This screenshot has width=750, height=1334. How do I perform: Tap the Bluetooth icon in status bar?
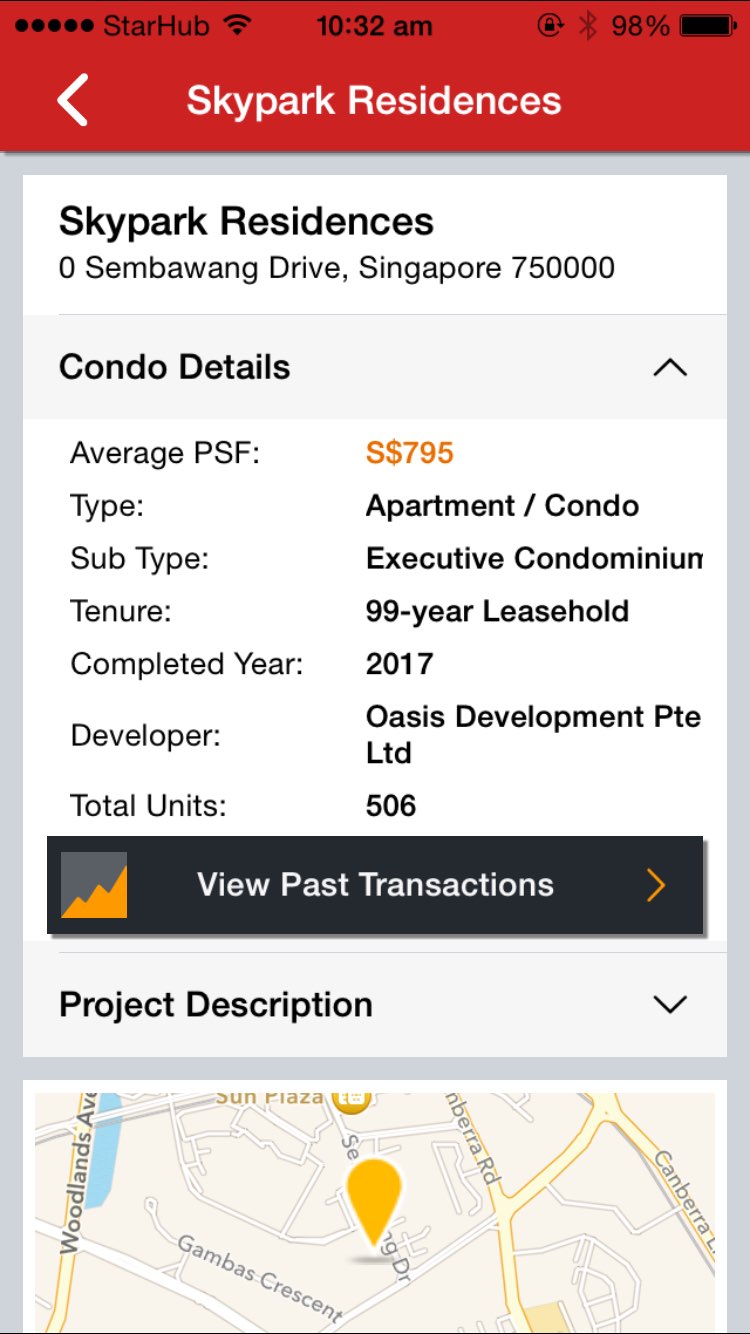[588, 26]
